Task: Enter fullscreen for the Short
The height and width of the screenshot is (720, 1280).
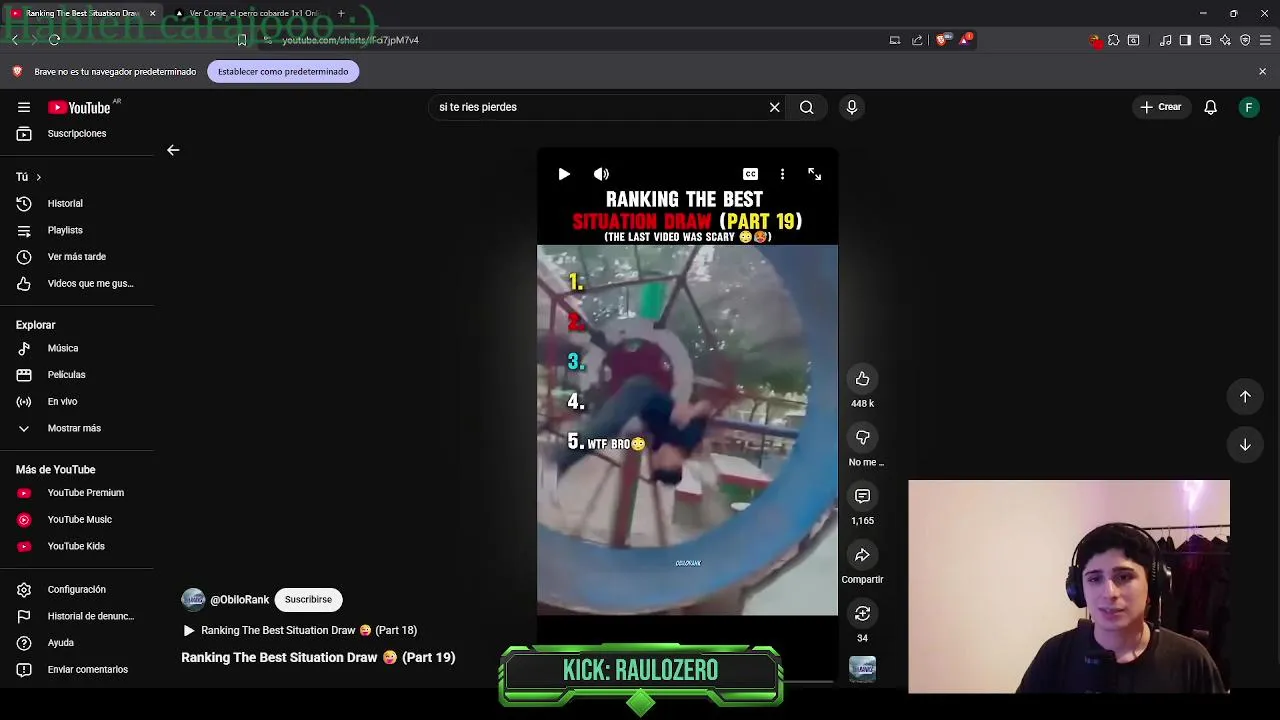Action: tap(815, 174)
